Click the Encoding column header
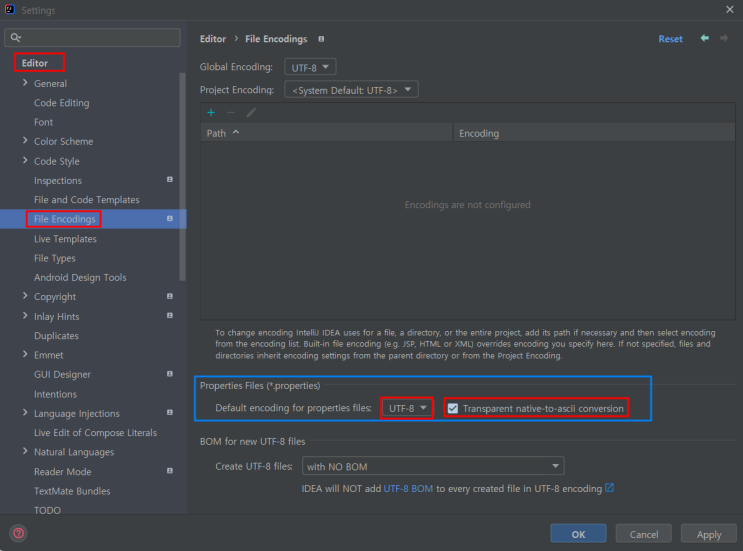This screenshot has width=743, height=551. 594,133
